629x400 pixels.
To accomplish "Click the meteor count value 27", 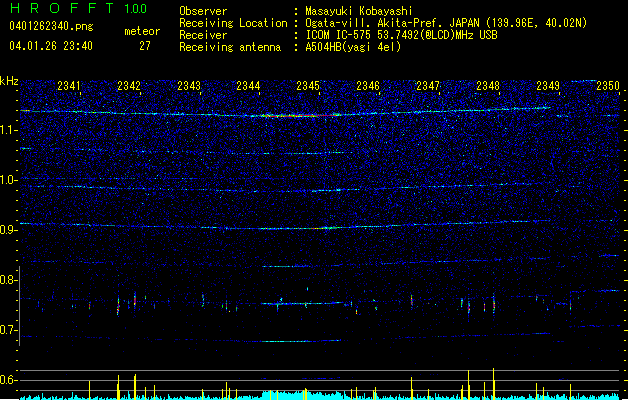I will [145, 46].
